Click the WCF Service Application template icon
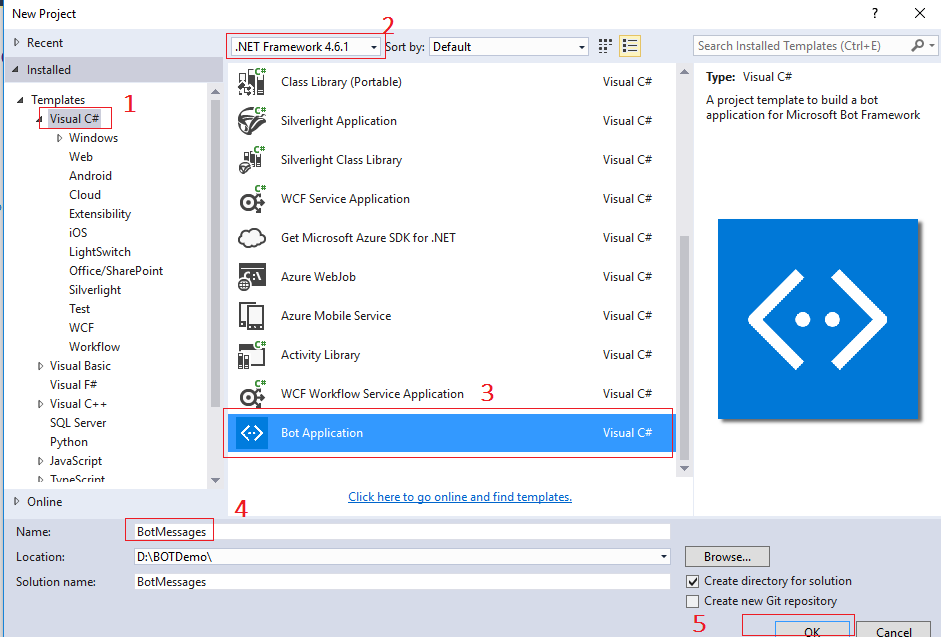Viewport: 941px width, 637px height. (x=252, y=199)
